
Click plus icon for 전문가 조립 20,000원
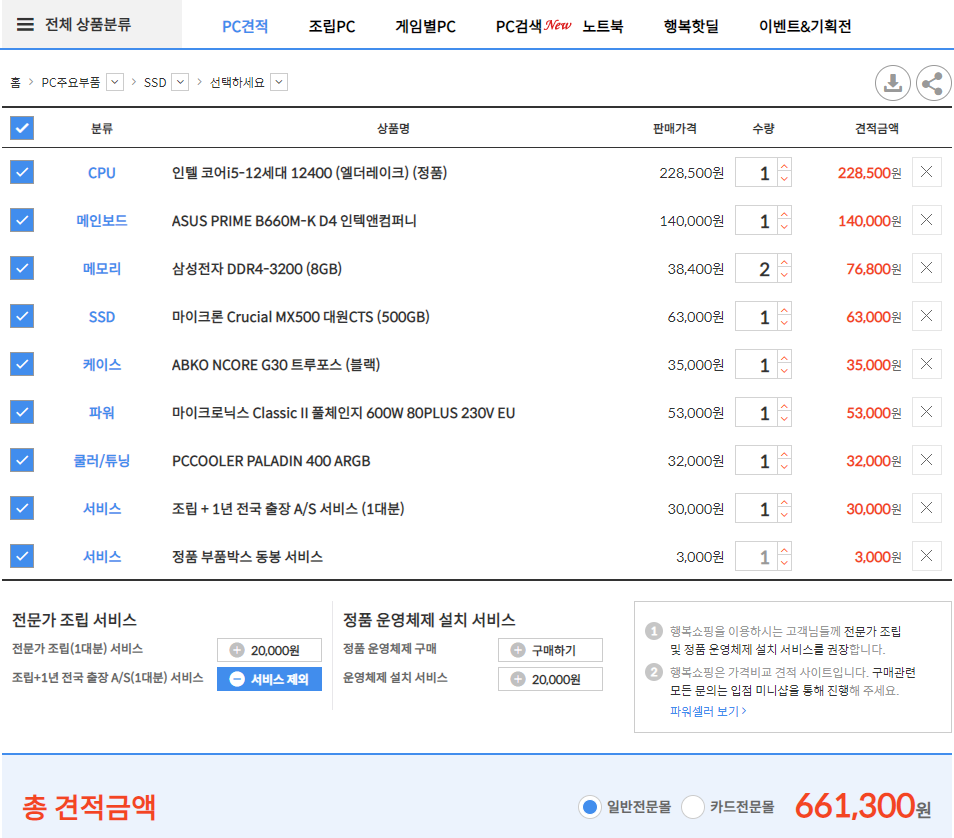point(238,650)
